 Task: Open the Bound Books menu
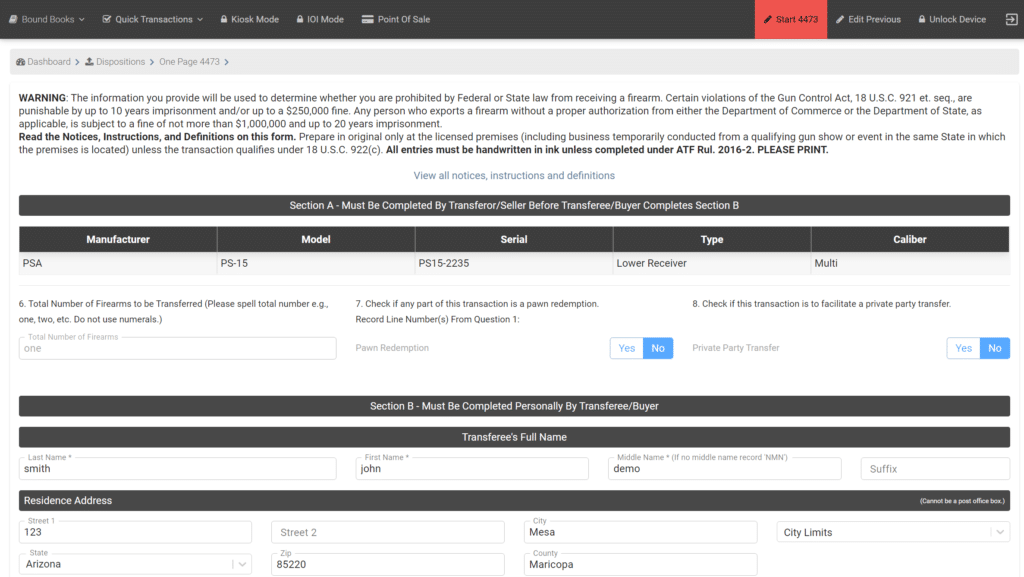point(46,18)
